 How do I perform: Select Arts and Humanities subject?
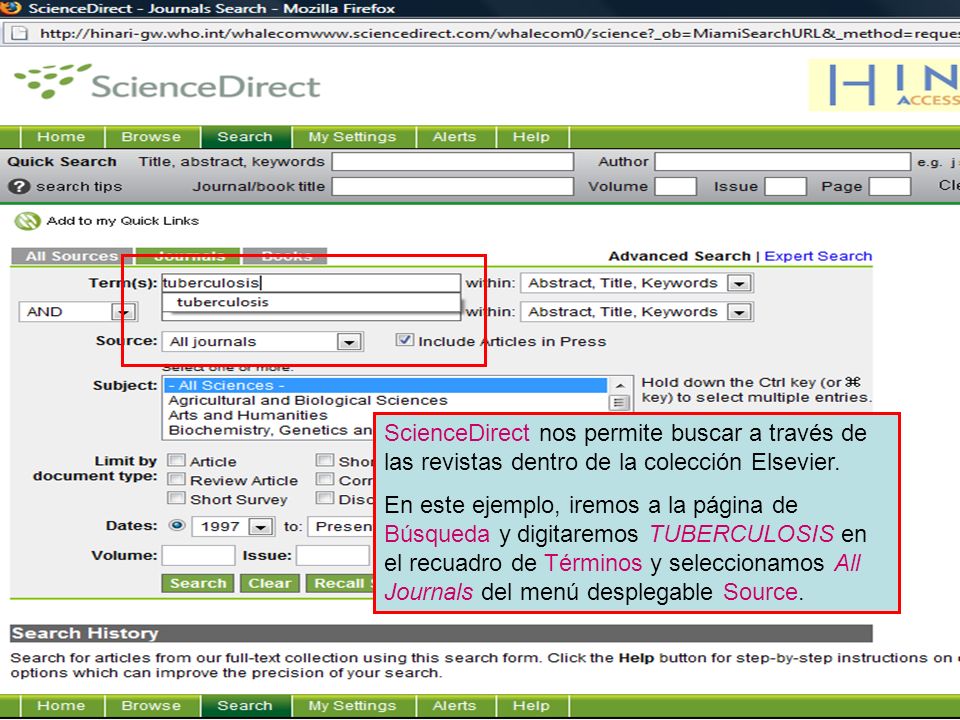coord(248,415)
